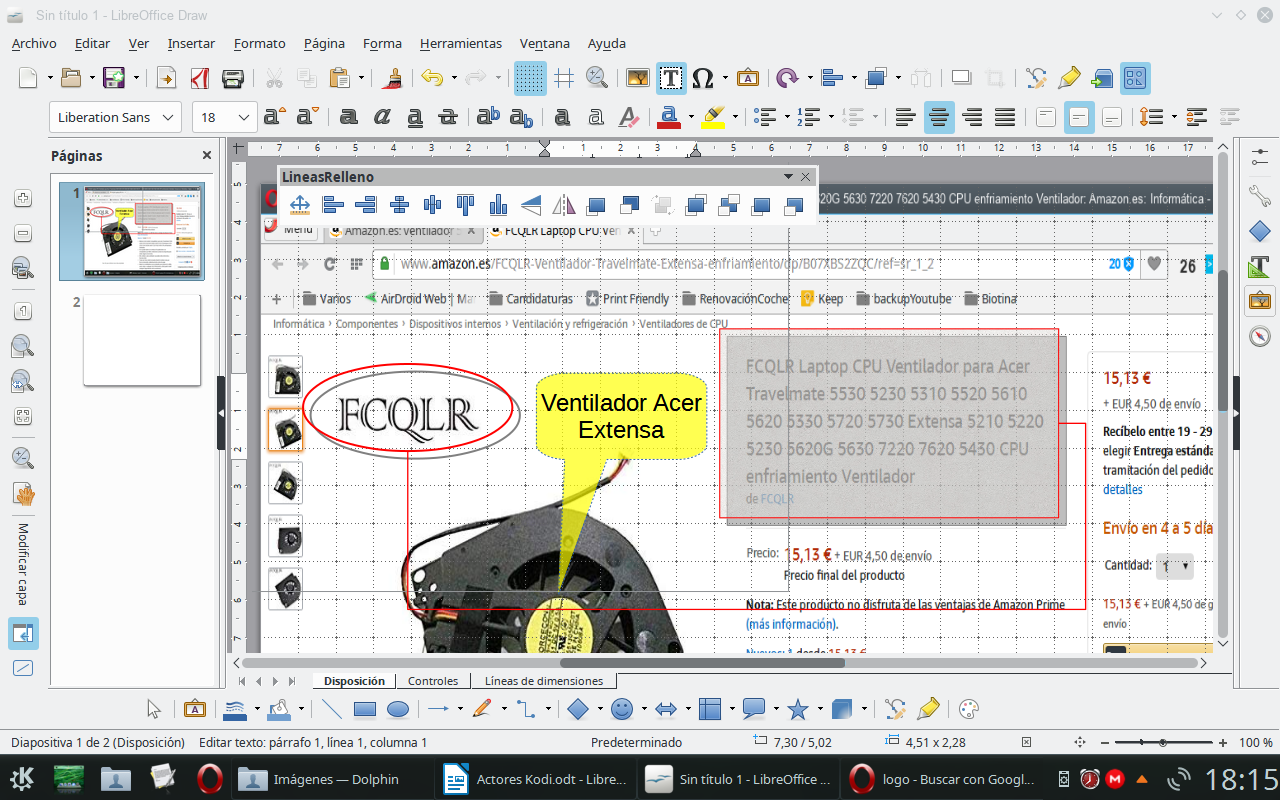This screenshot has width=1280, height=800.
Task: Toggle center horizontal text alignment
Action: [939, 117]
